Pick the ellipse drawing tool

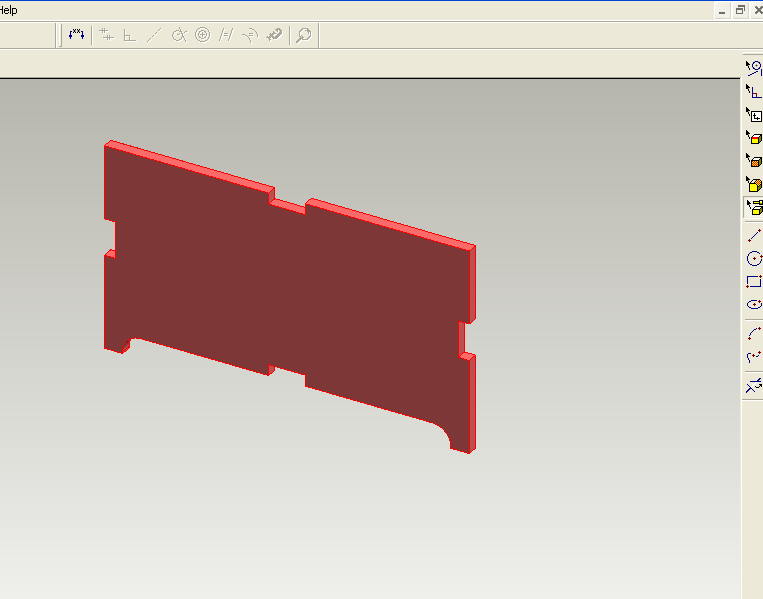[x=754, y=305]
